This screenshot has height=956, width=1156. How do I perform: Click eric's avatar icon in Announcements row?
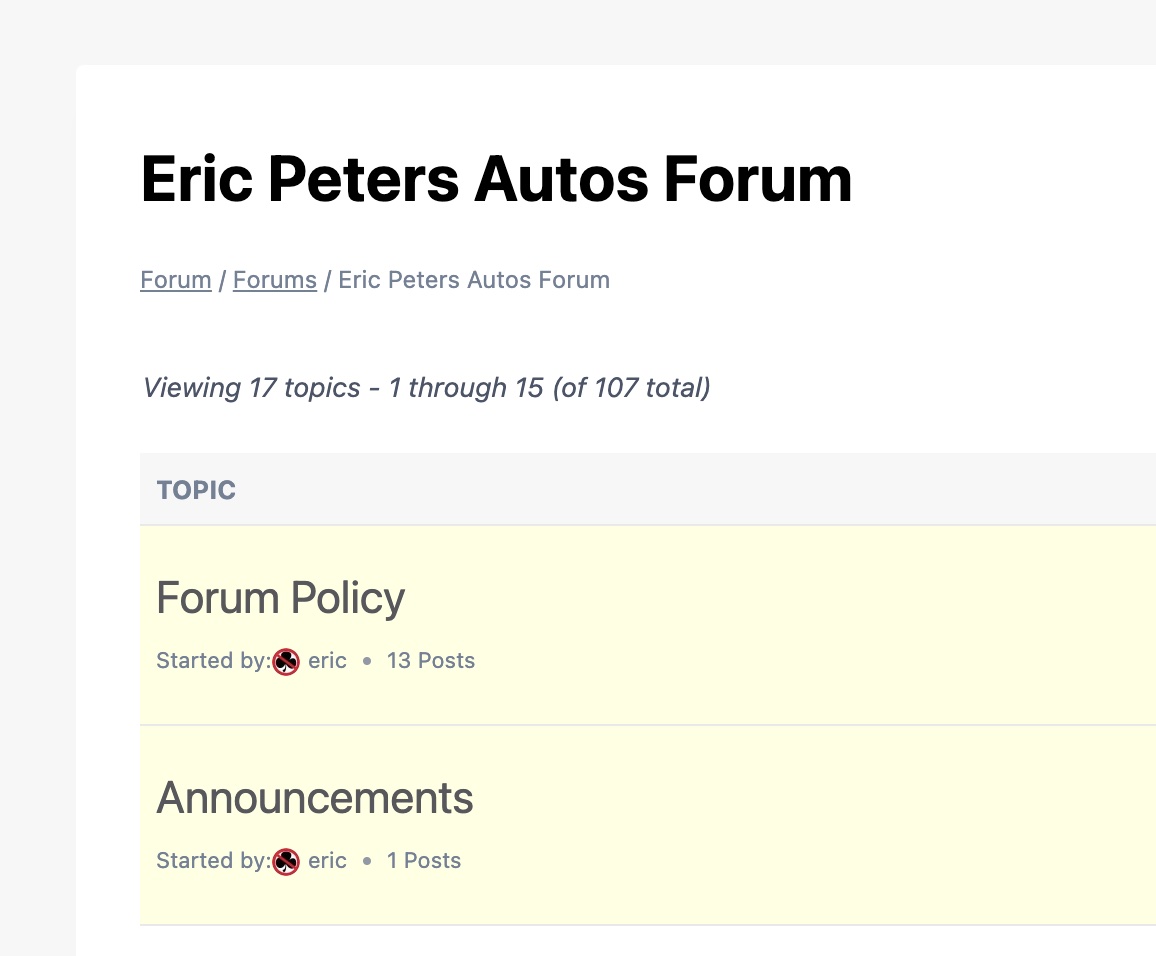coord(286,861)
